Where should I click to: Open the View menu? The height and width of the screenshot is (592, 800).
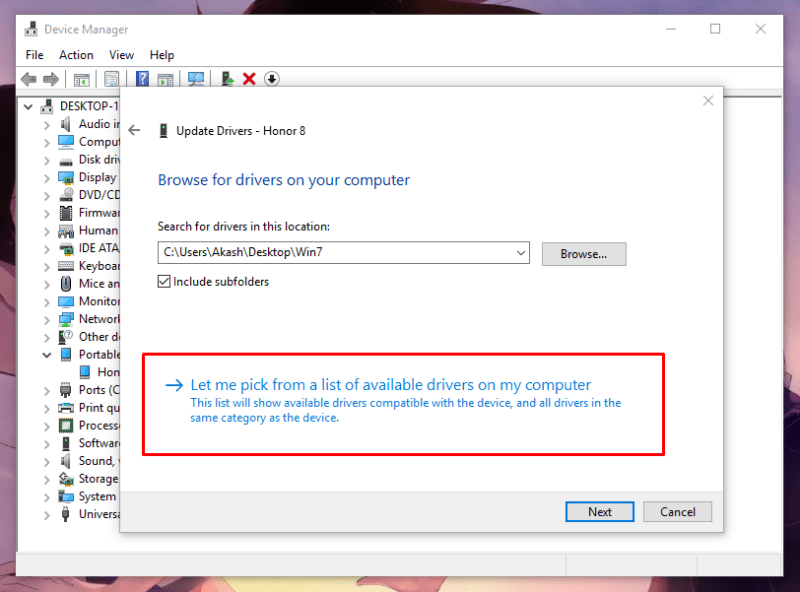(x=121, y=55)
